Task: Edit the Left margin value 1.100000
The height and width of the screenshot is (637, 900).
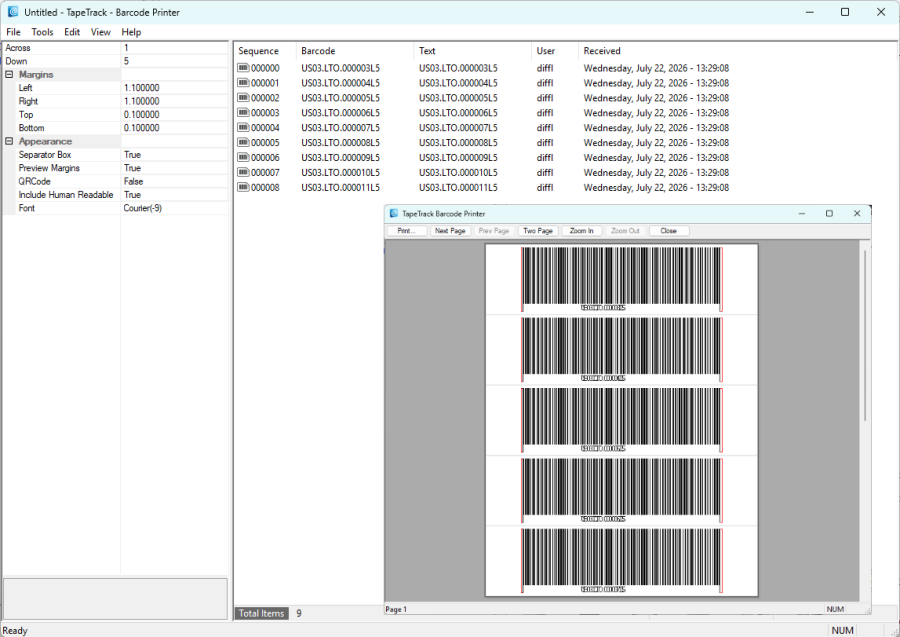Action: click(174, 88)
